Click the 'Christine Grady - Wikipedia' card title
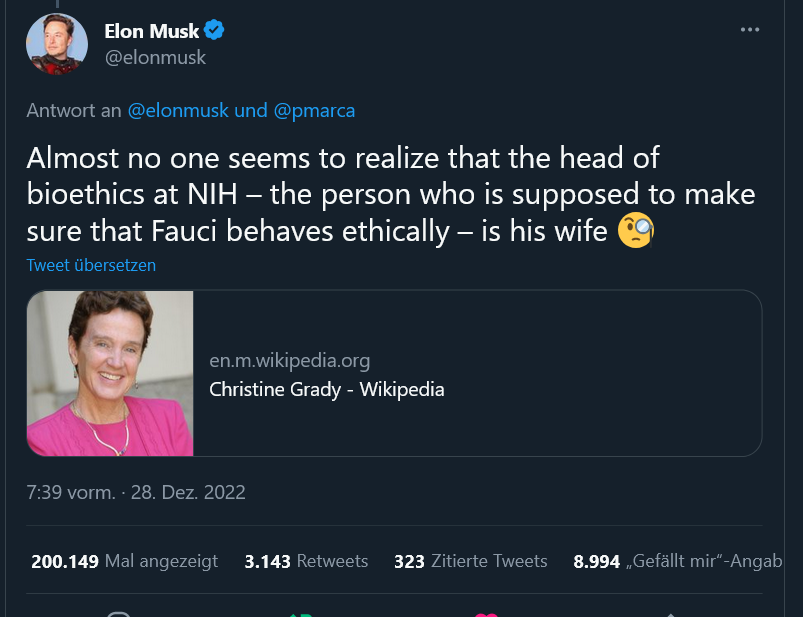803x617 pixels. click(326, 389)
